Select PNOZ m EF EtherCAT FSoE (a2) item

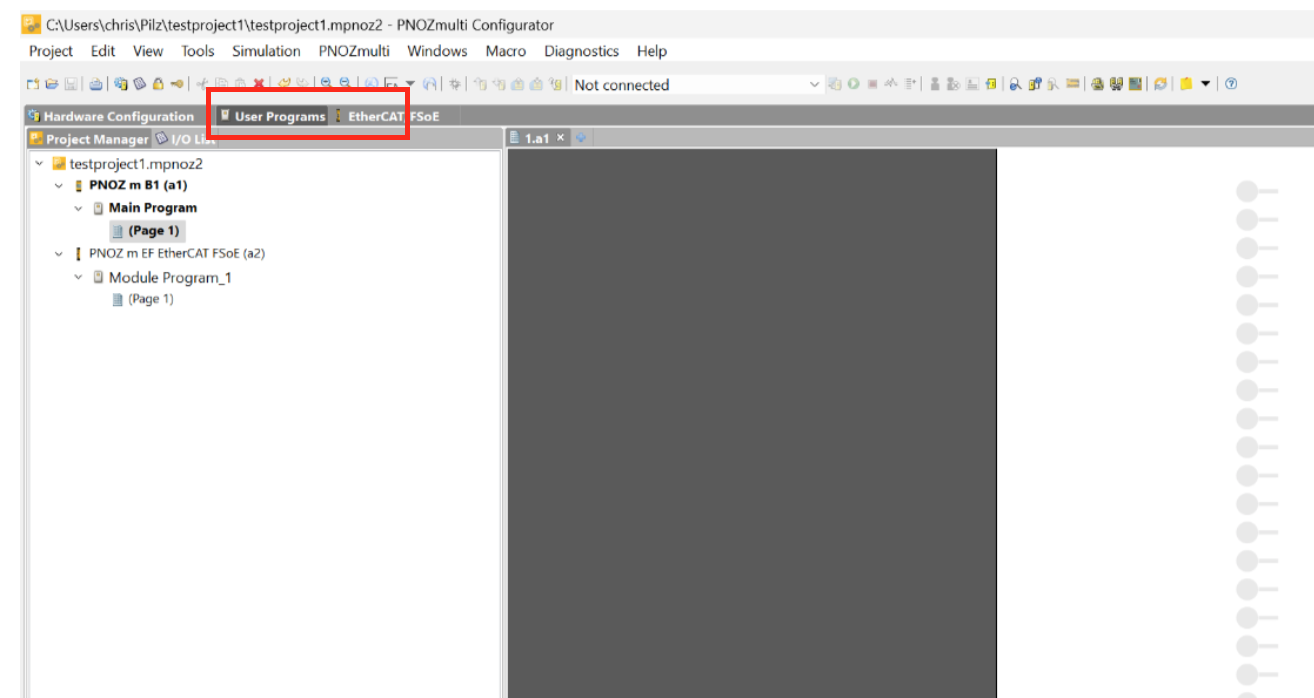pyautogui.click(x=177, y=254)
